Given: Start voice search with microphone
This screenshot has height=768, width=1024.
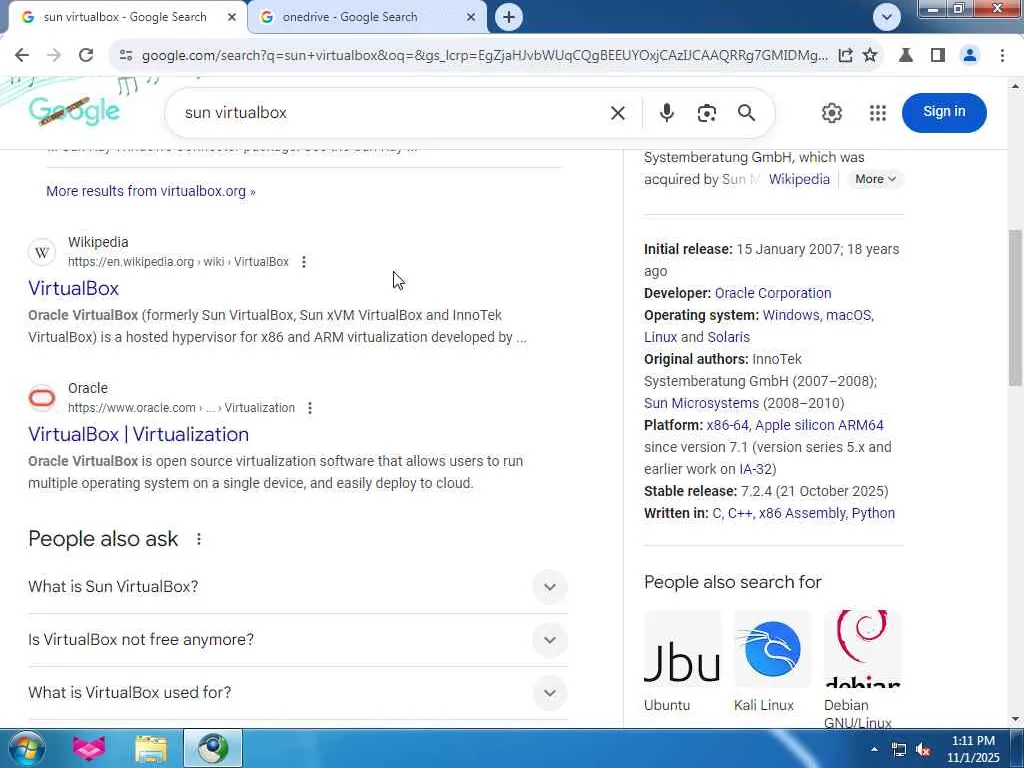Looking at the screenshot, I should [666, 113].
